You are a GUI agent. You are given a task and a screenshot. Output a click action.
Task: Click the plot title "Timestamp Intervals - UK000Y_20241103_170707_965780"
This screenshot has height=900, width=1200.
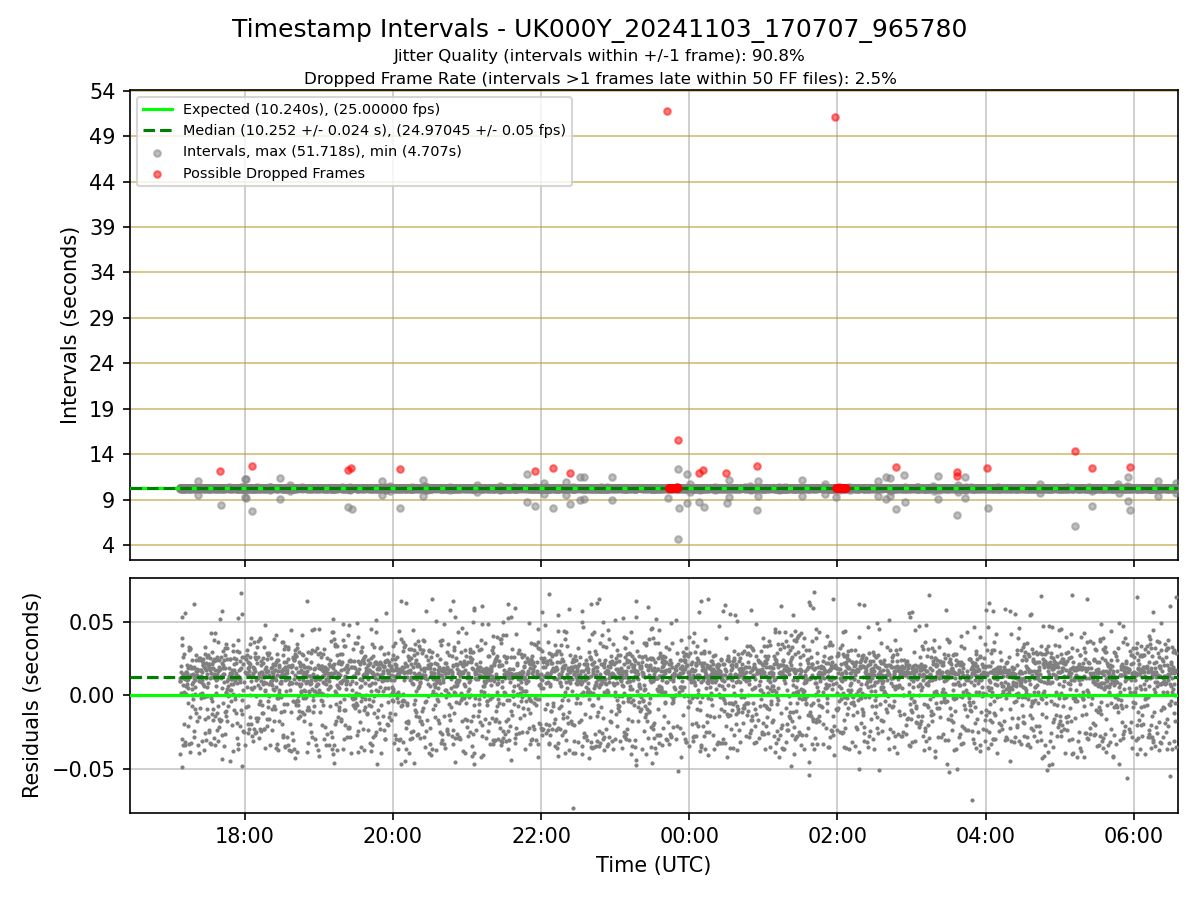click(599, 29)
